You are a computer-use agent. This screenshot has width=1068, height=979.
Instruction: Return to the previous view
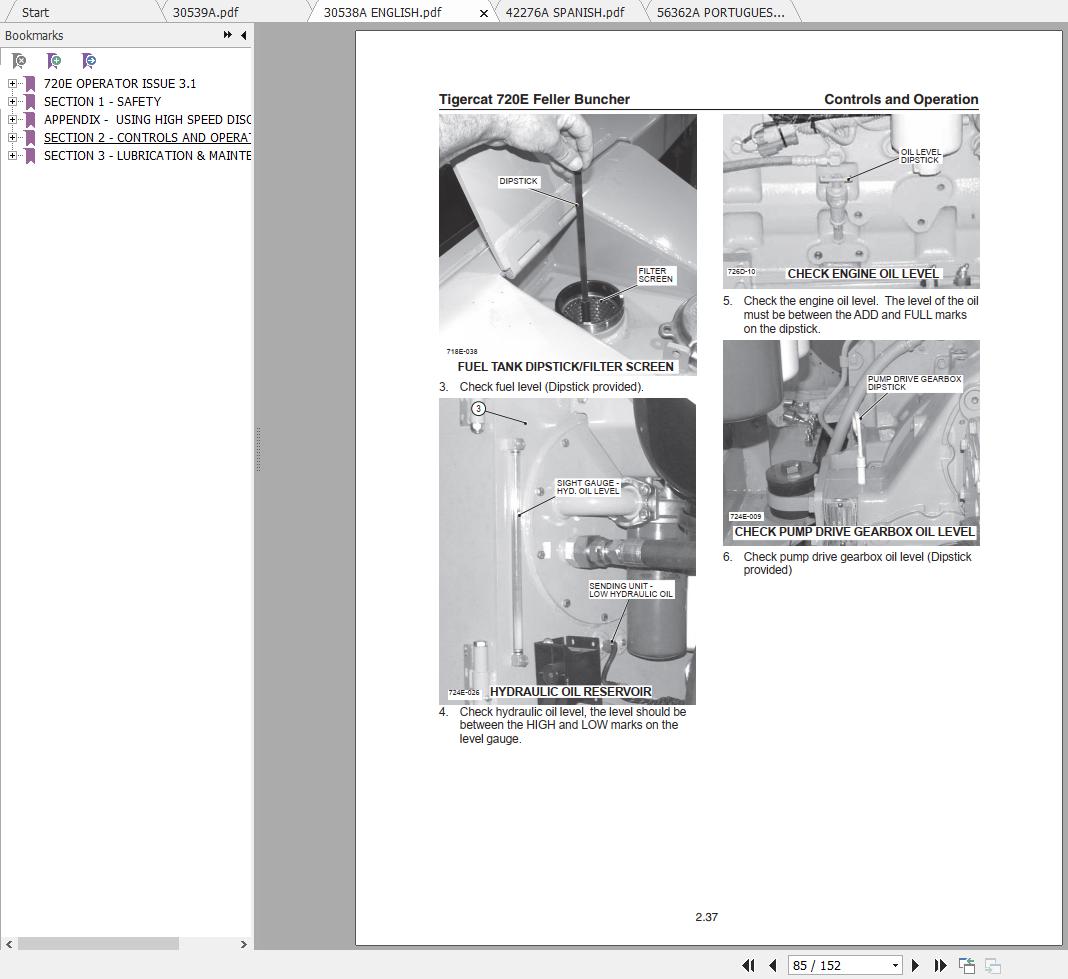coord(966,965)
